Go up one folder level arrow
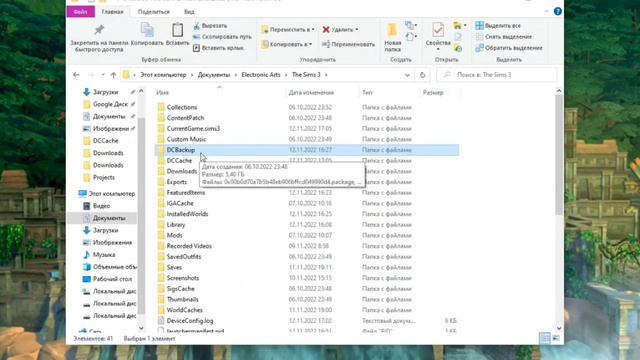Viewport: 640px width, 360px height. (x=113, y=75)
